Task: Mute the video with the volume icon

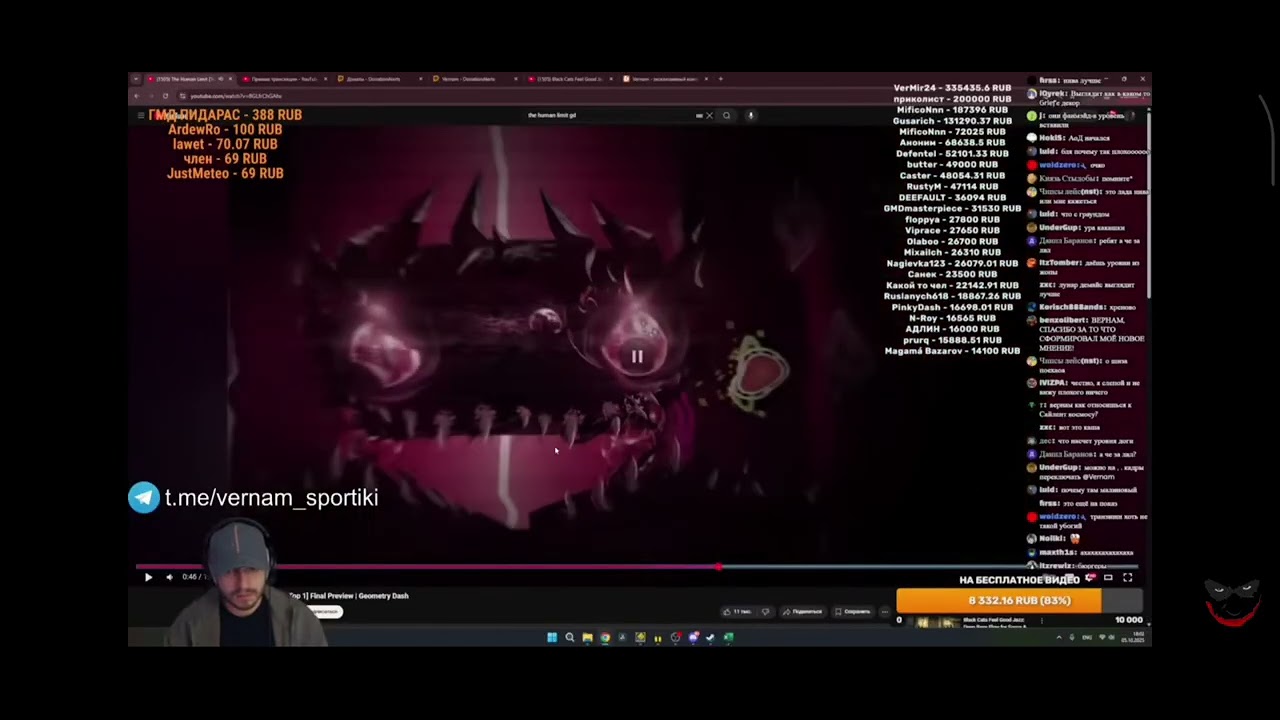Action: click(169, 577)
